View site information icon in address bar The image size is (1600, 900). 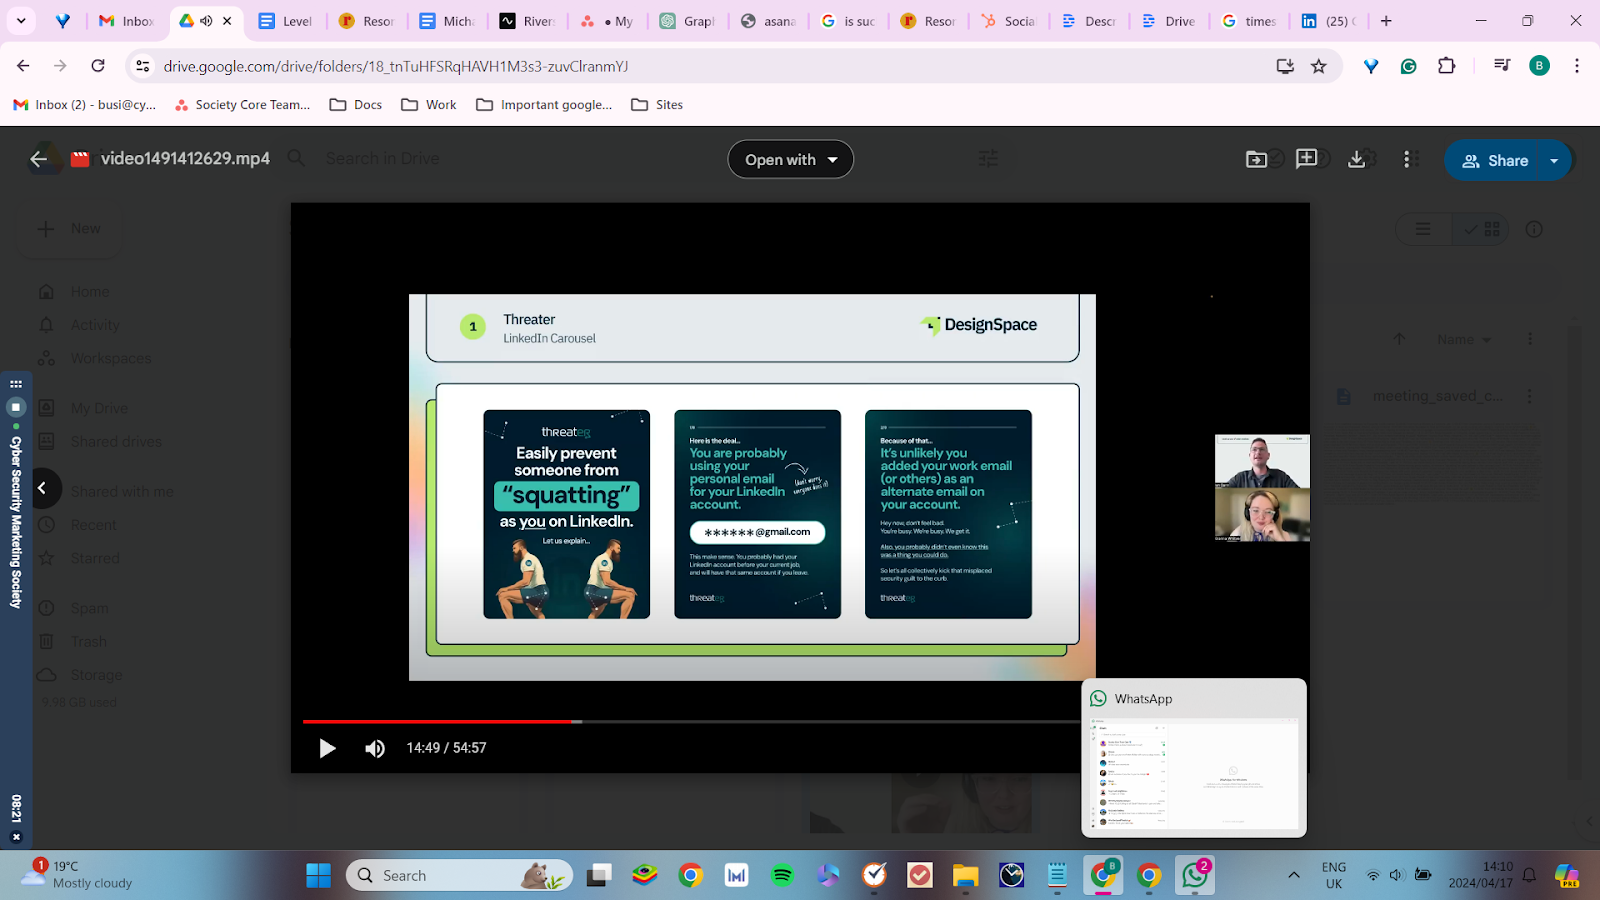[x=143, y=66]
